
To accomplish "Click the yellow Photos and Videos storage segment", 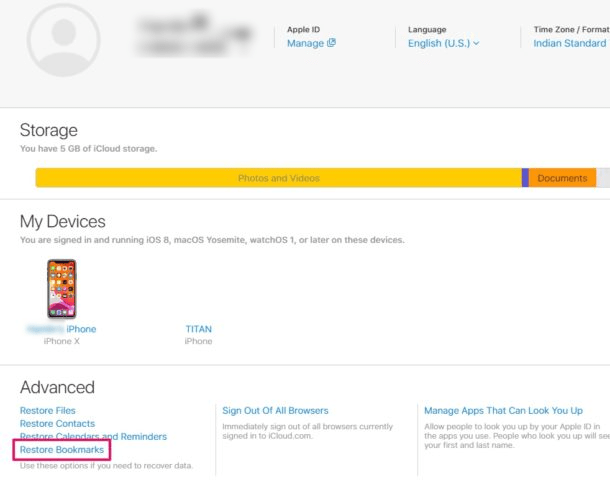I will 278,178.
